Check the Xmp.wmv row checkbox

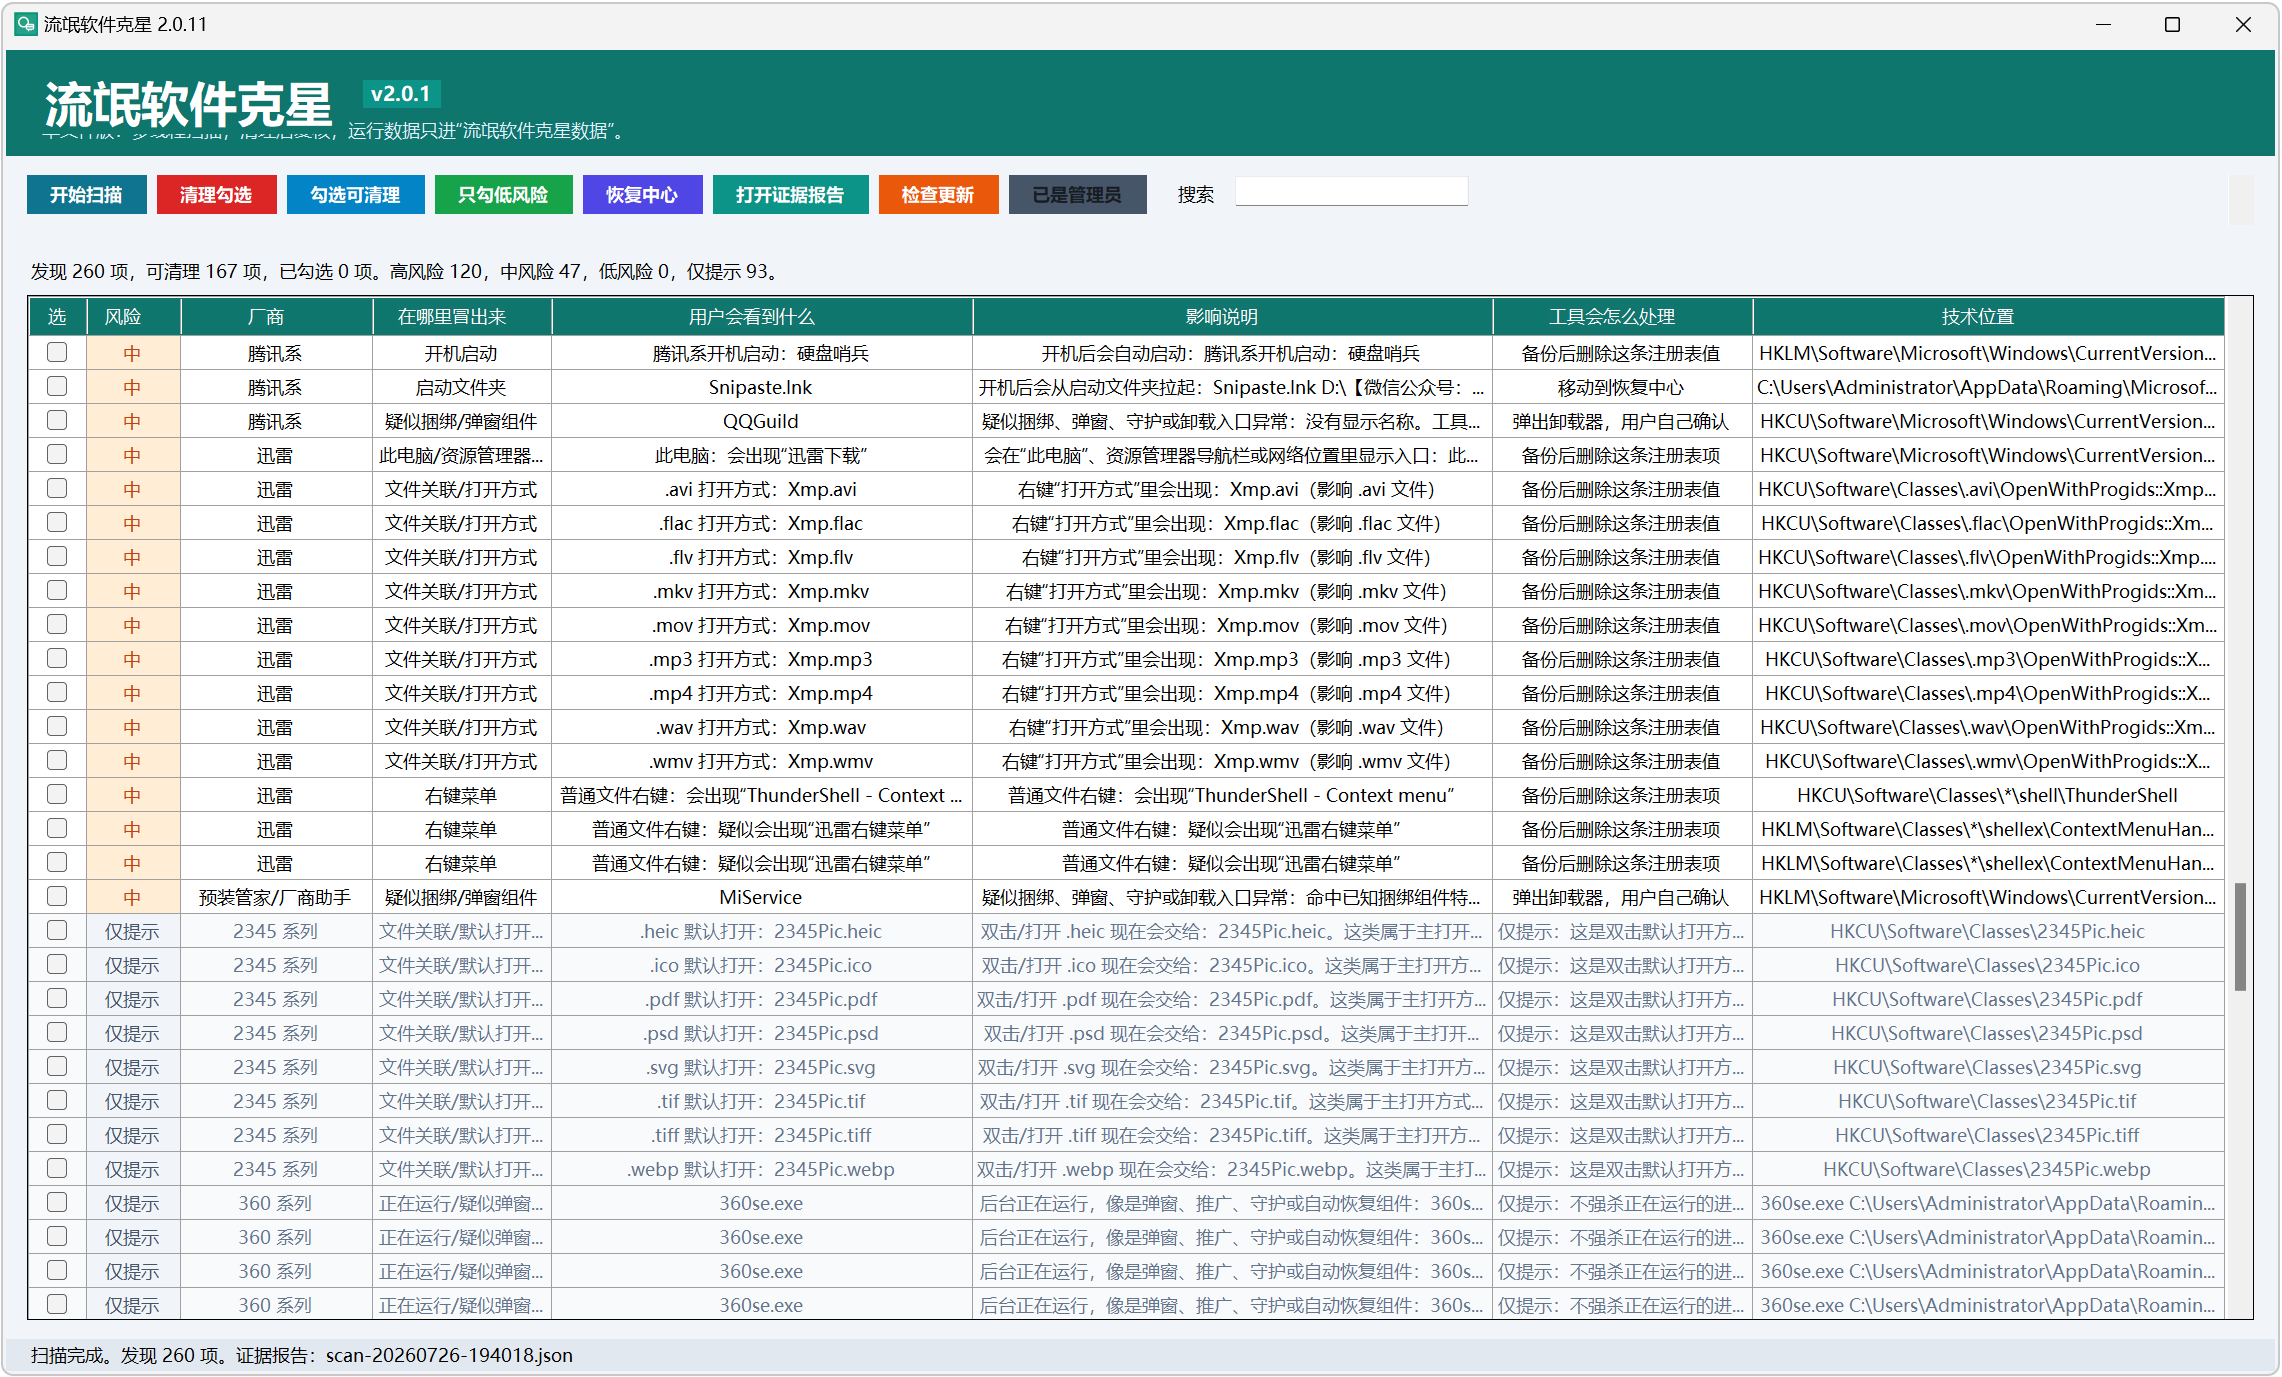(57, 761)
